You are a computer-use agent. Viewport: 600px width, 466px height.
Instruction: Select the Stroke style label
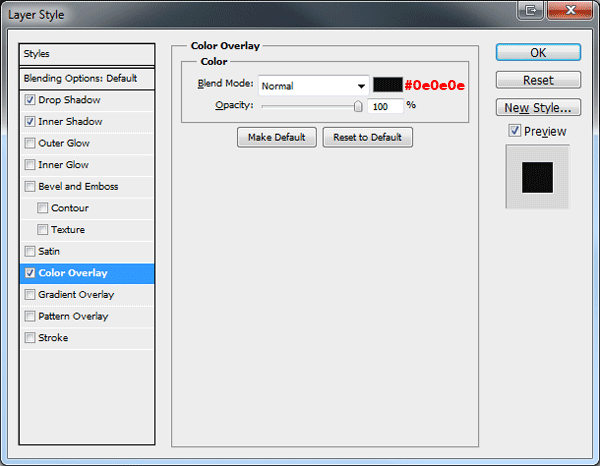(53, 338)
